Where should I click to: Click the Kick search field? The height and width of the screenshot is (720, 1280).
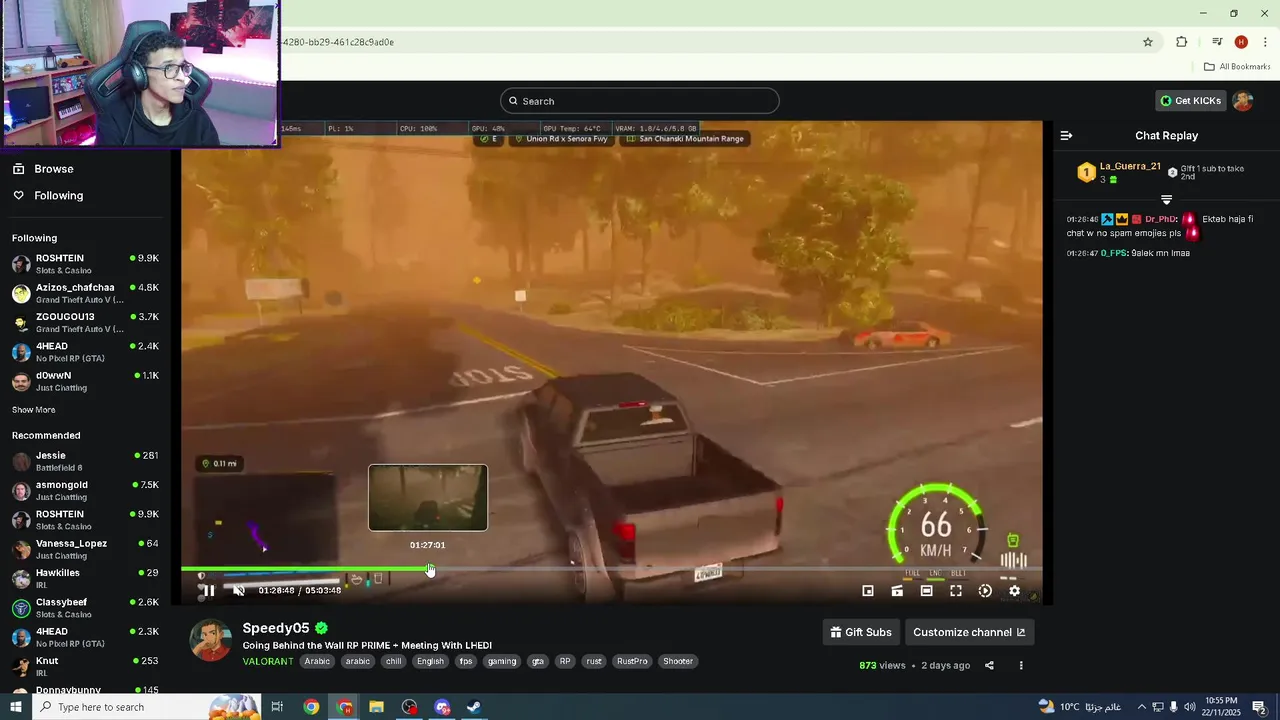[x=640, y=101]
